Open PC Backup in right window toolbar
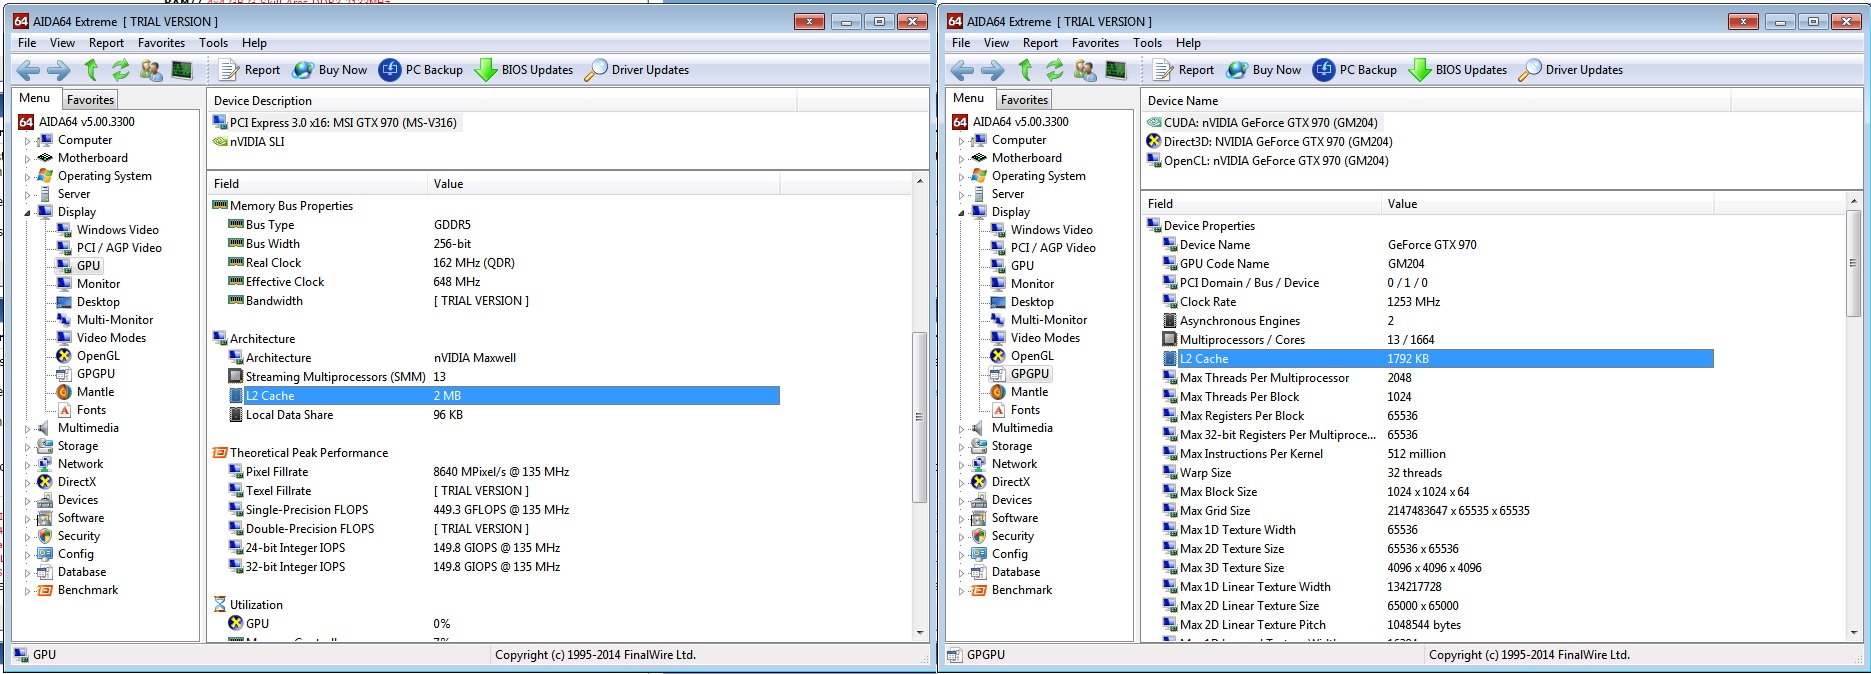 (x=1355, y=70)
